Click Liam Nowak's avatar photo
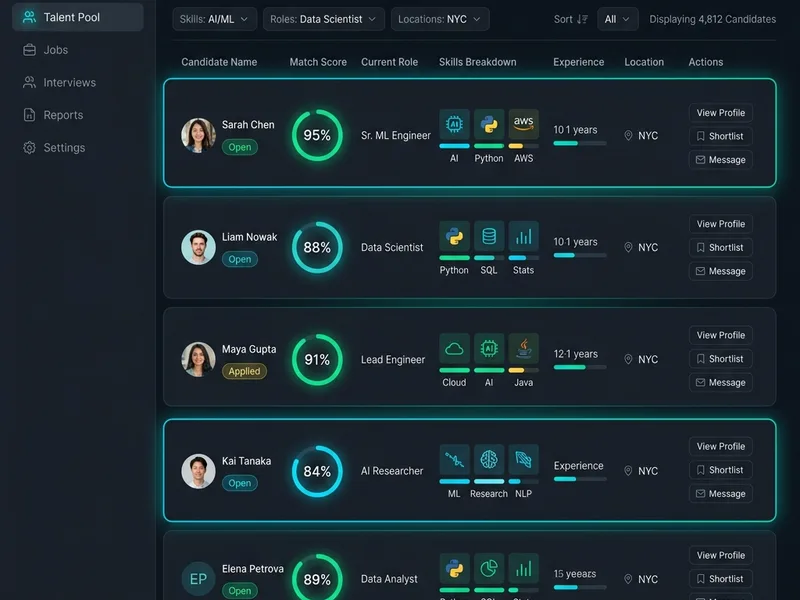 (x=198, y=247)
